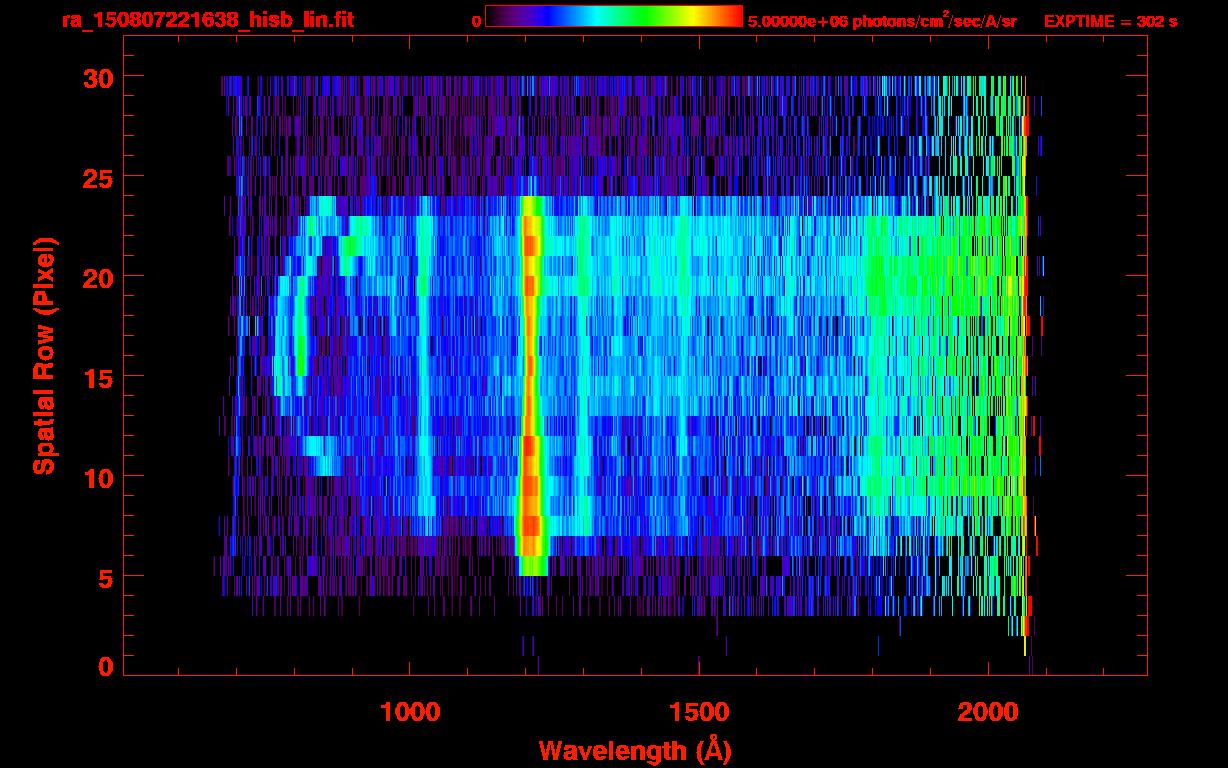Click the filename ra_150807221638_hisb_lin.fit
This screenshot has height=768, width=1228.
click(x=207, y=20)
